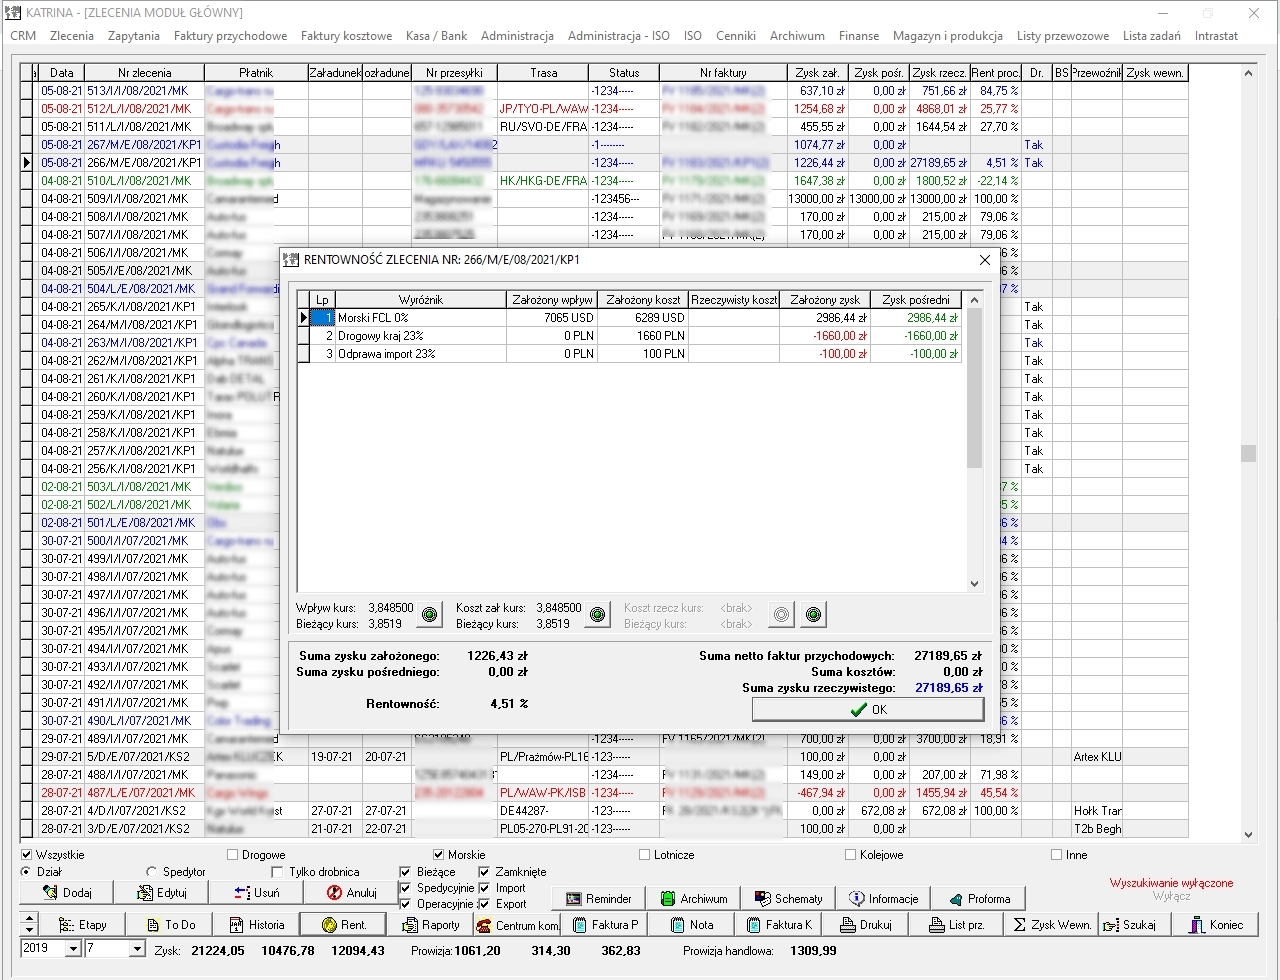Click the main list scroll-down arrow
This screenshot has height=980, width=1280.
click(x=1248, y=834)
